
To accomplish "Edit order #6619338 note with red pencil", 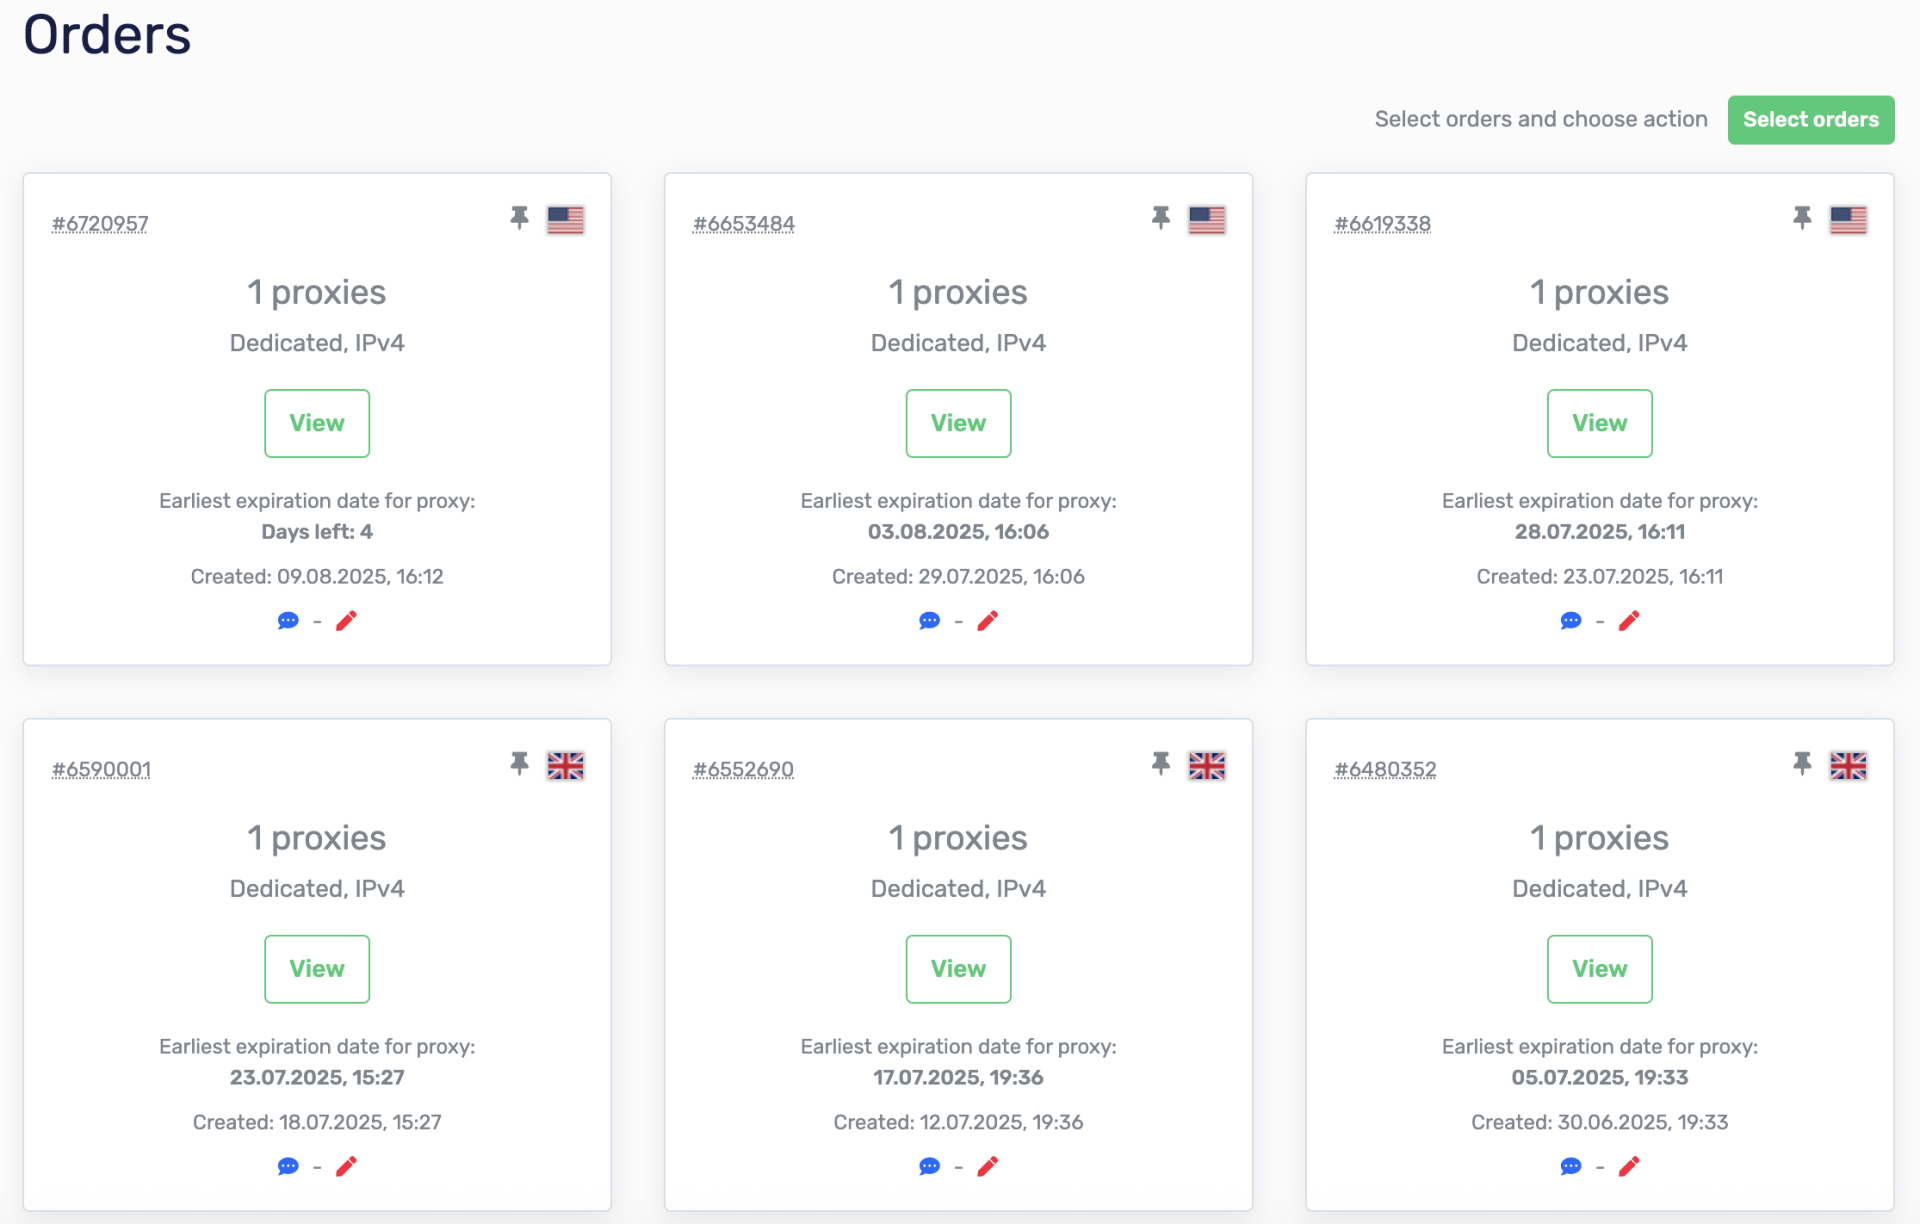I will coord(1629,621).
